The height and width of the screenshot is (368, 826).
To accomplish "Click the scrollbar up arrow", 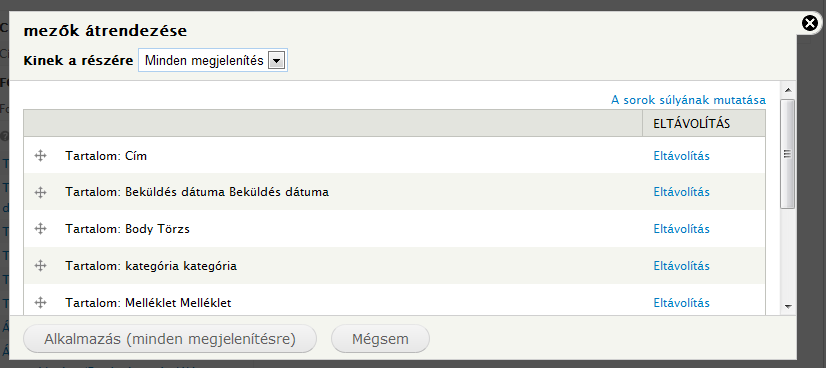I will click(x=788, y=90).
